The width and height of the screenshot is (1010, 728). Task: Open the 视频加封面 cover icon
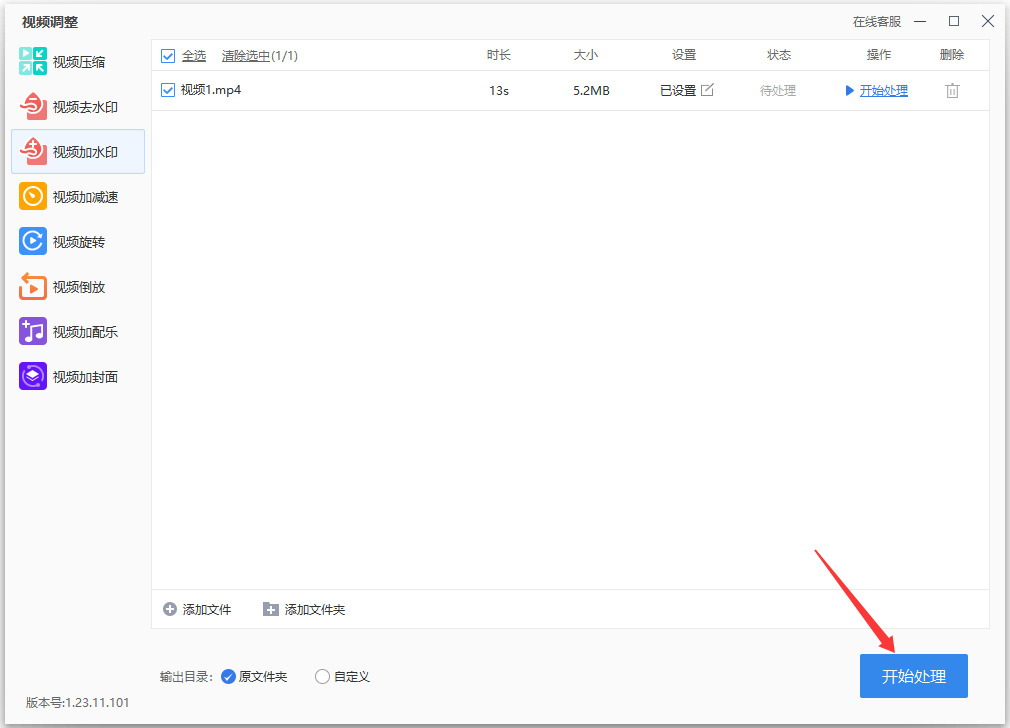pyautogui.click(x=33, y=377)
